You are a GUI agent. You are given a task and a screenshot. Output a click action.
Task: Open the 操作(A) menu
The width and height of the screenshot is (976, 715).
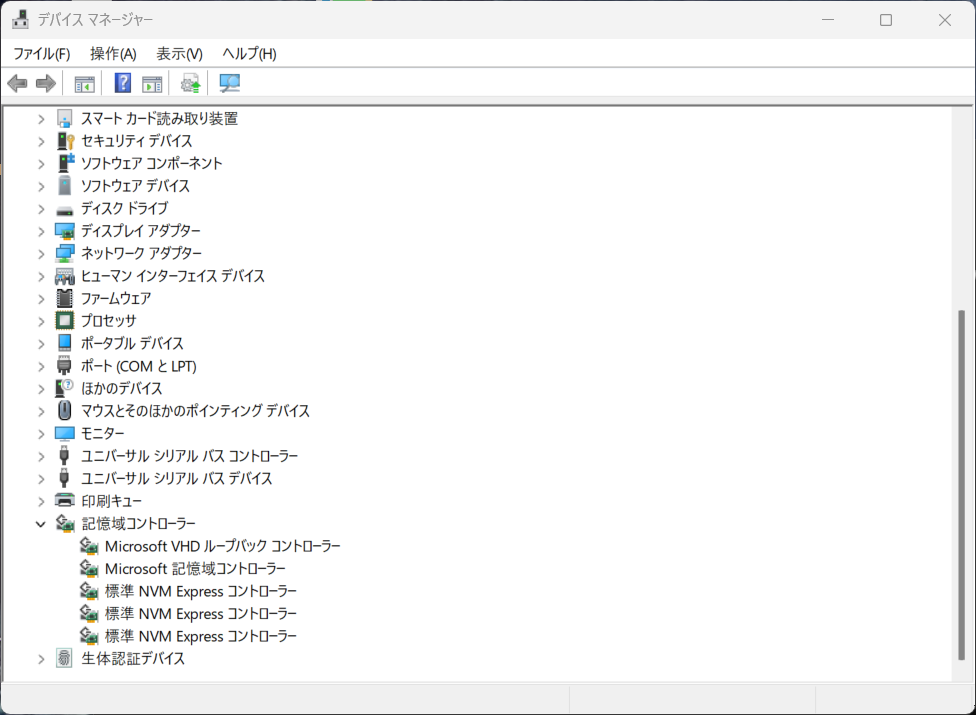click(x=113, y=54)
